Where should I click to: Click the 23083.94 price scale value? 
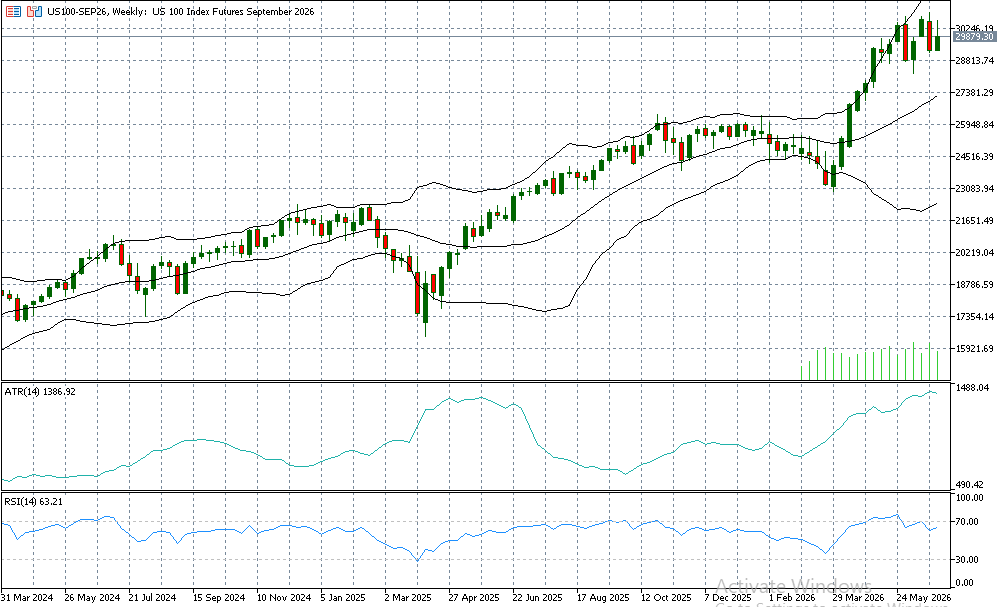tap(975, 188)
